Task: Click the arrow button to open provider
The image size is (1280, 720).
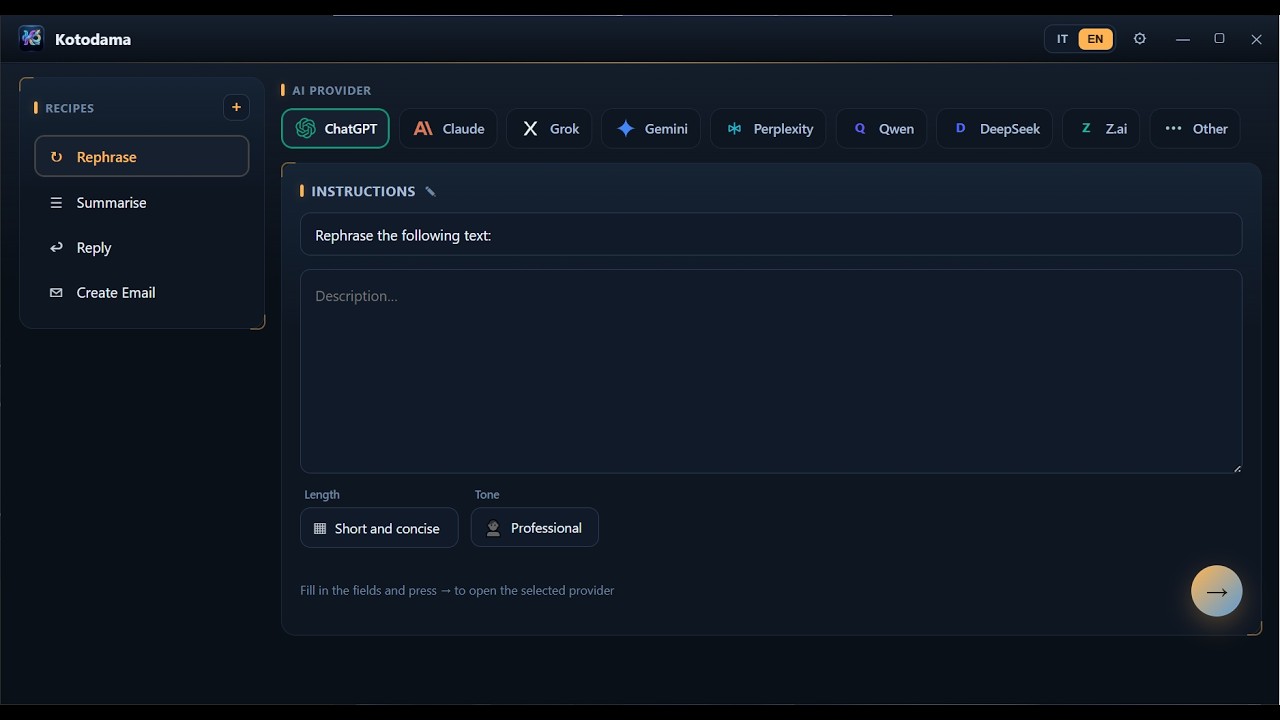Action: (1216, 591)
